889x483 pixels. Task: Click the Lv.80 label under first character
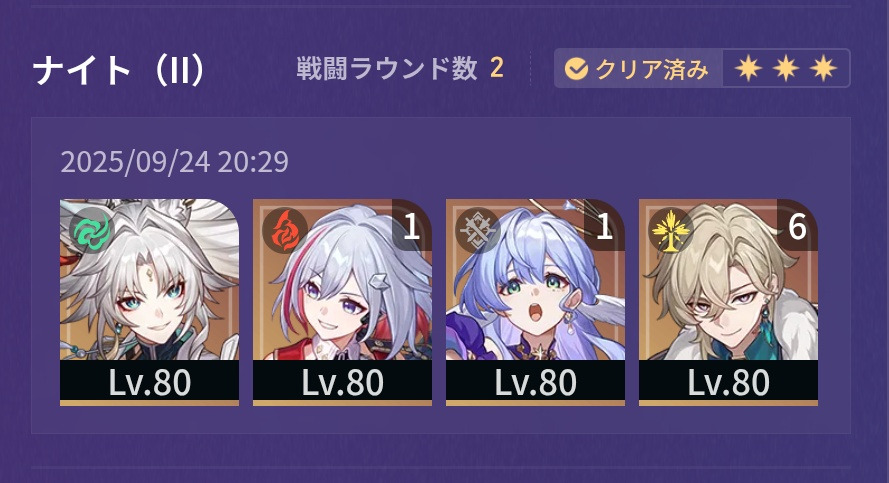coord(150,383)
